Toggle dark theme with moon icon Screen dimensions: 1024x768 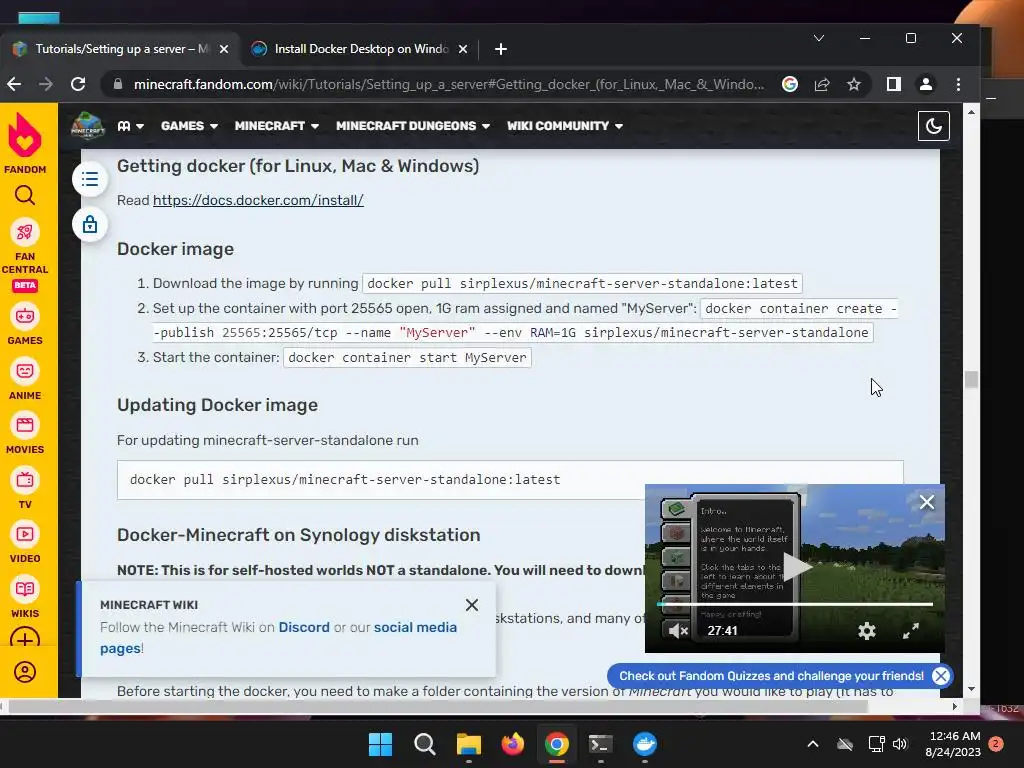pos(933,126)
